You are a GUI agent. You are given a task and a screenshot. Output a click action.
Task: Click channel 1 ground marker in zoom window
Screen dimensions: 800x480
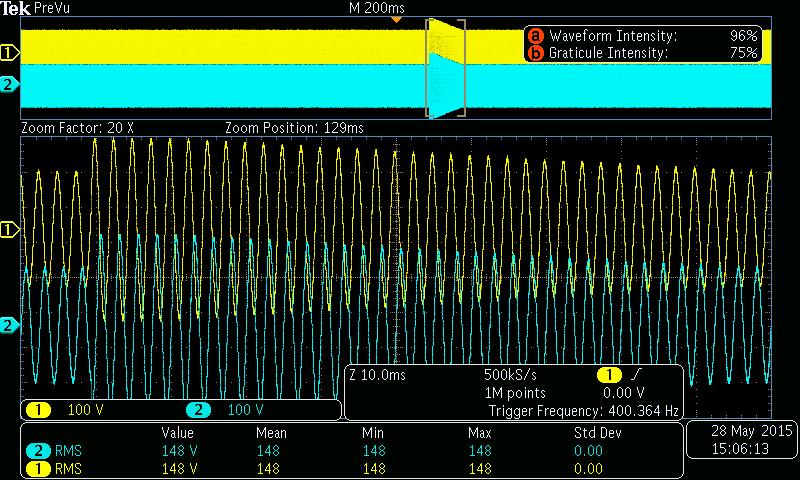[x=10, y=230]
